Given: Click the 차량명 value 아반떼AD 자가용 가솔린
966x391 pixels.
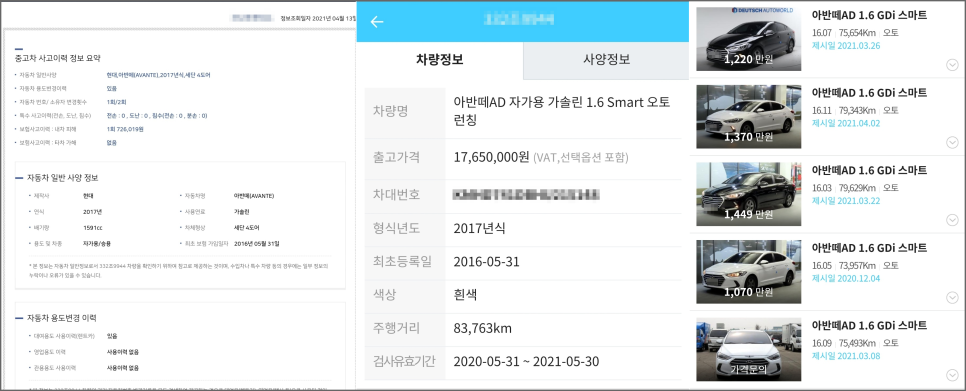Looking at the screenshot, I should [x=562, y=110].
